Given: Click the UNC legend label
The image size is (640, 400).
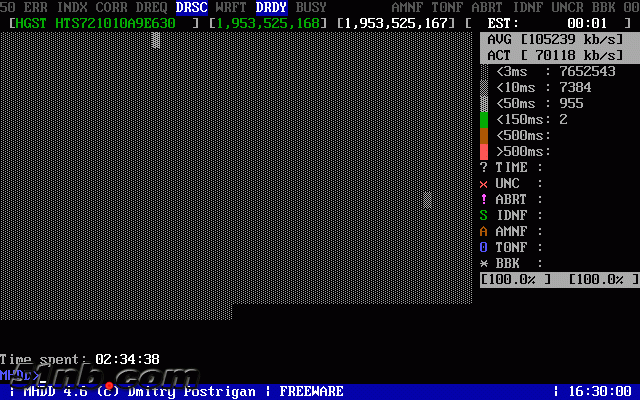Looking at the screenshot, I should 507,183.
